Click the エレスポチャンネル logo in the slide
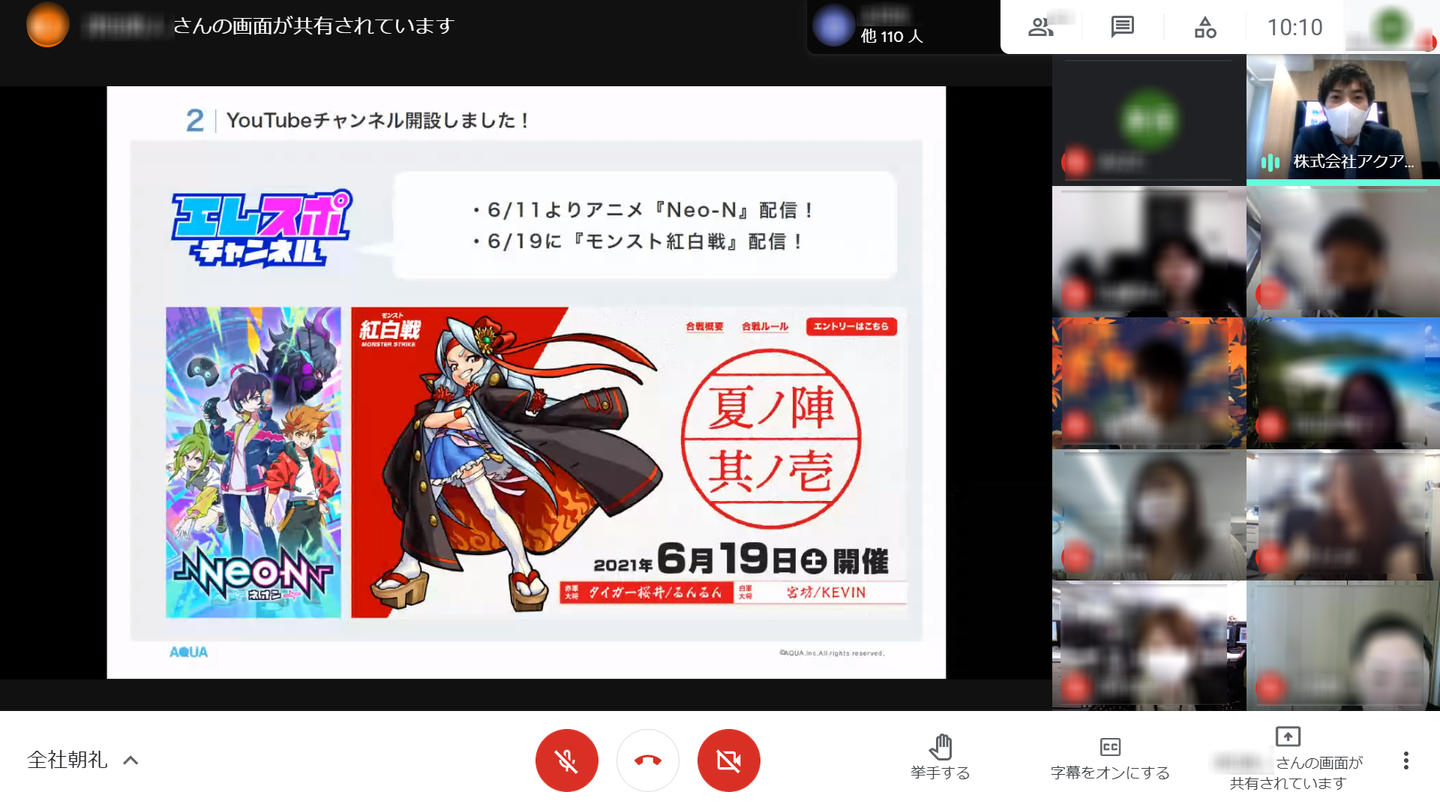Image resolution: width=1440 pixels, height=810 pixels. (x=261, y=229)
